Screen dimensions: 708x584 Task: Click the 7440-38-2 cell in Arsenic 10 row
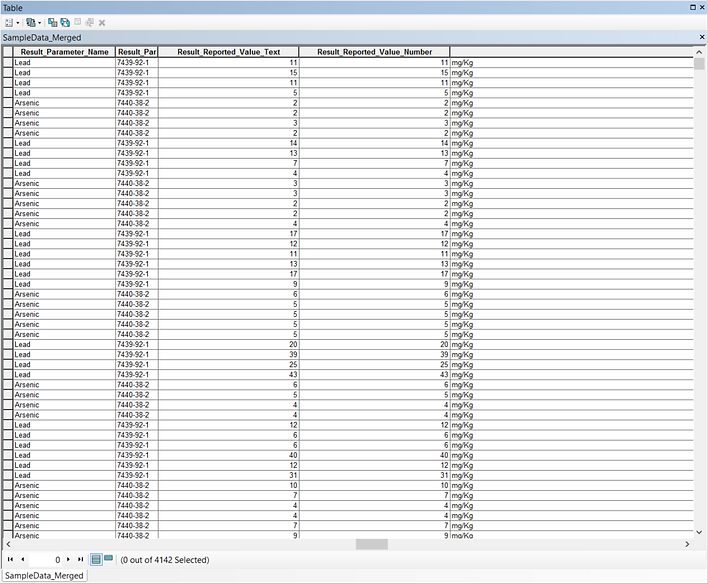[137, 486]
